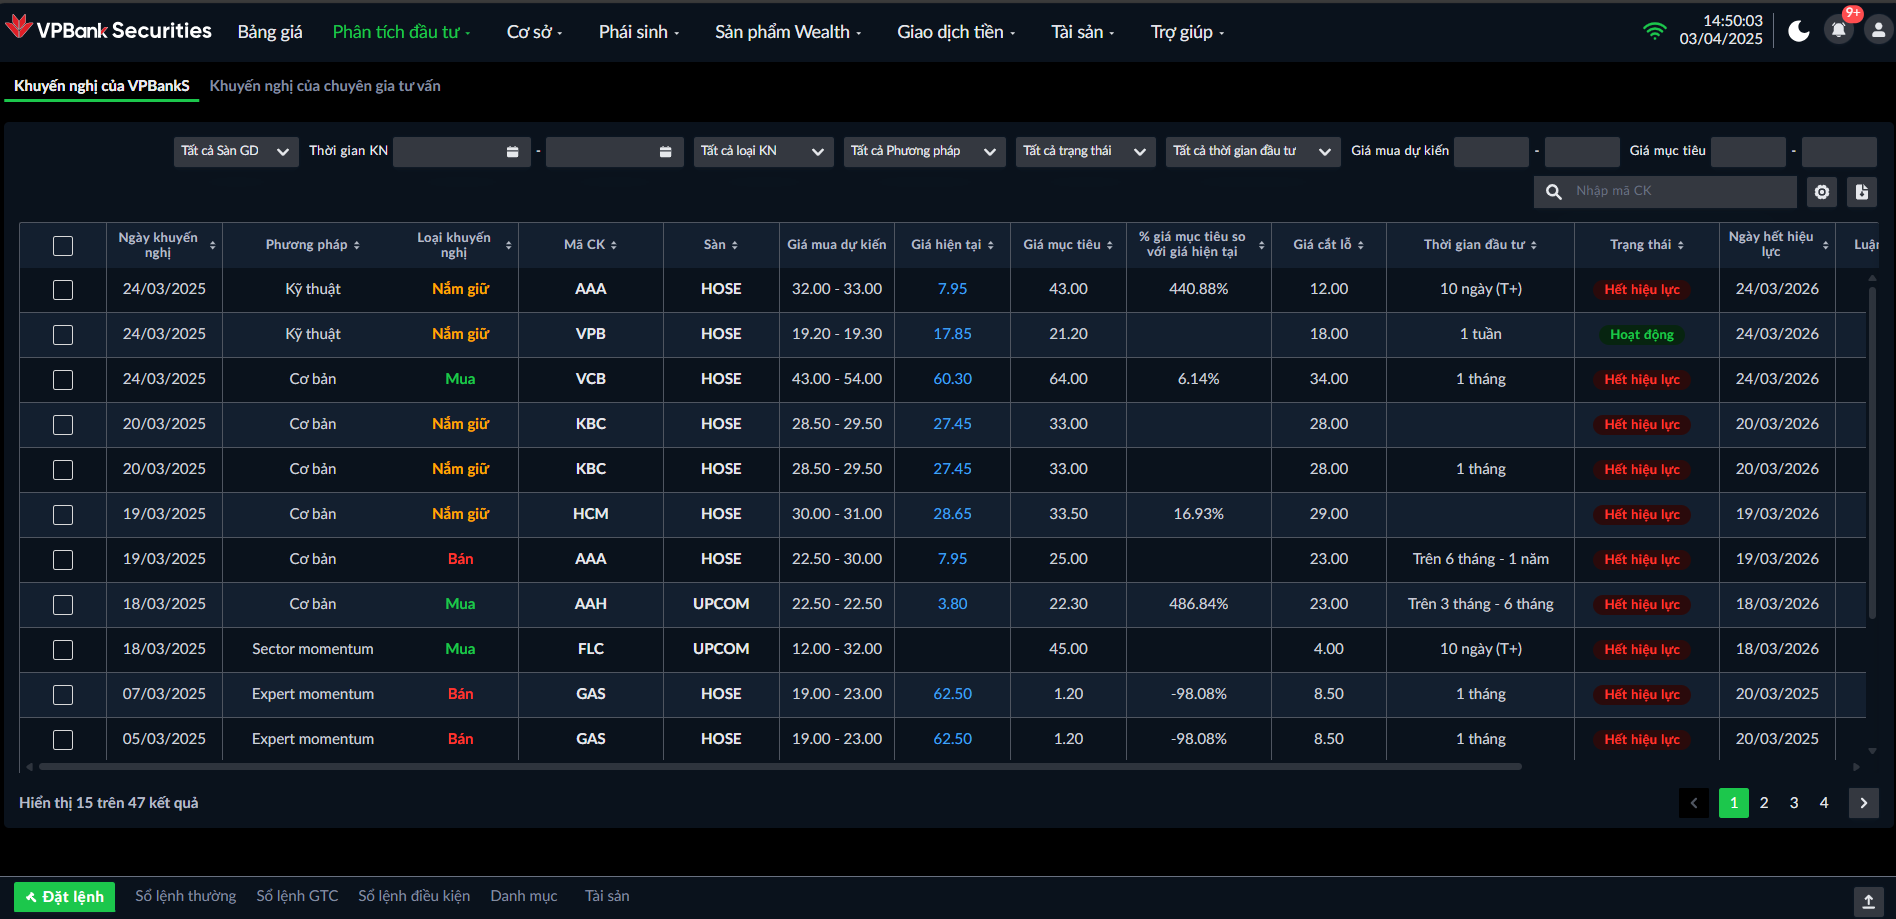
Task: Export table with the file icon
Action: [1862, 192]
